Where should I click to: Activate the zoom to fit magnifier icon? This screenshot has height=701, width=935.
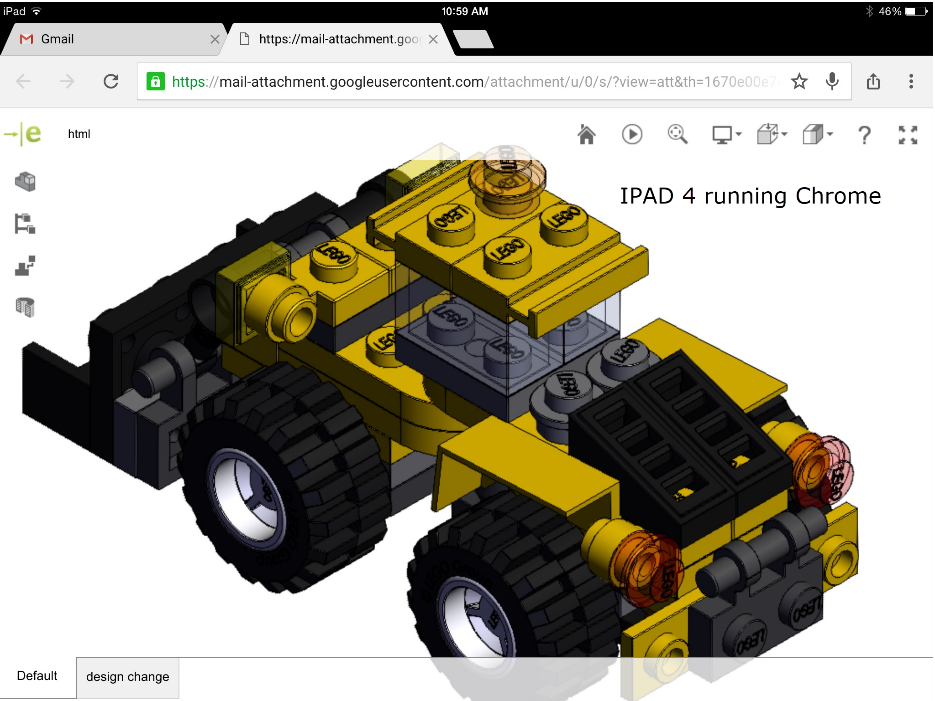(x=677, y=134)
